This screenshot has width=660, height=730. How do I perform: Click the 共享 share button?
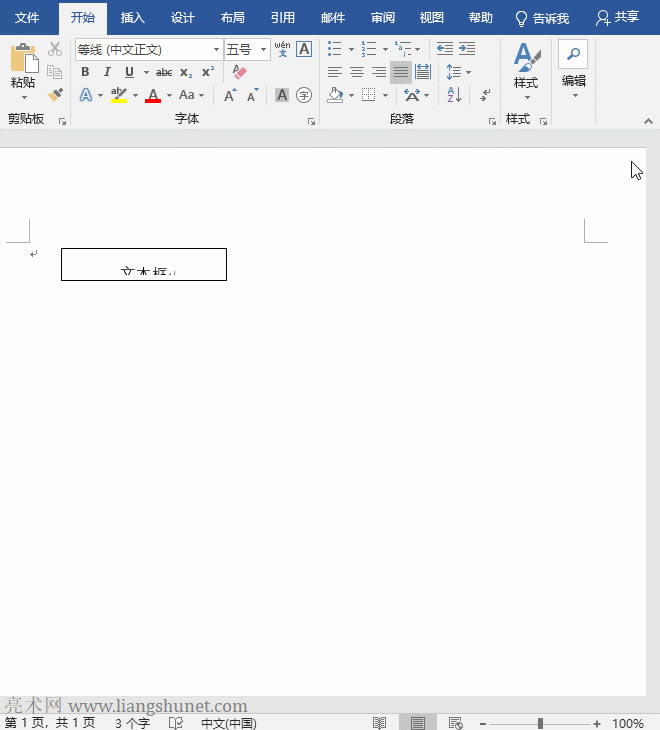click(617, 18)
